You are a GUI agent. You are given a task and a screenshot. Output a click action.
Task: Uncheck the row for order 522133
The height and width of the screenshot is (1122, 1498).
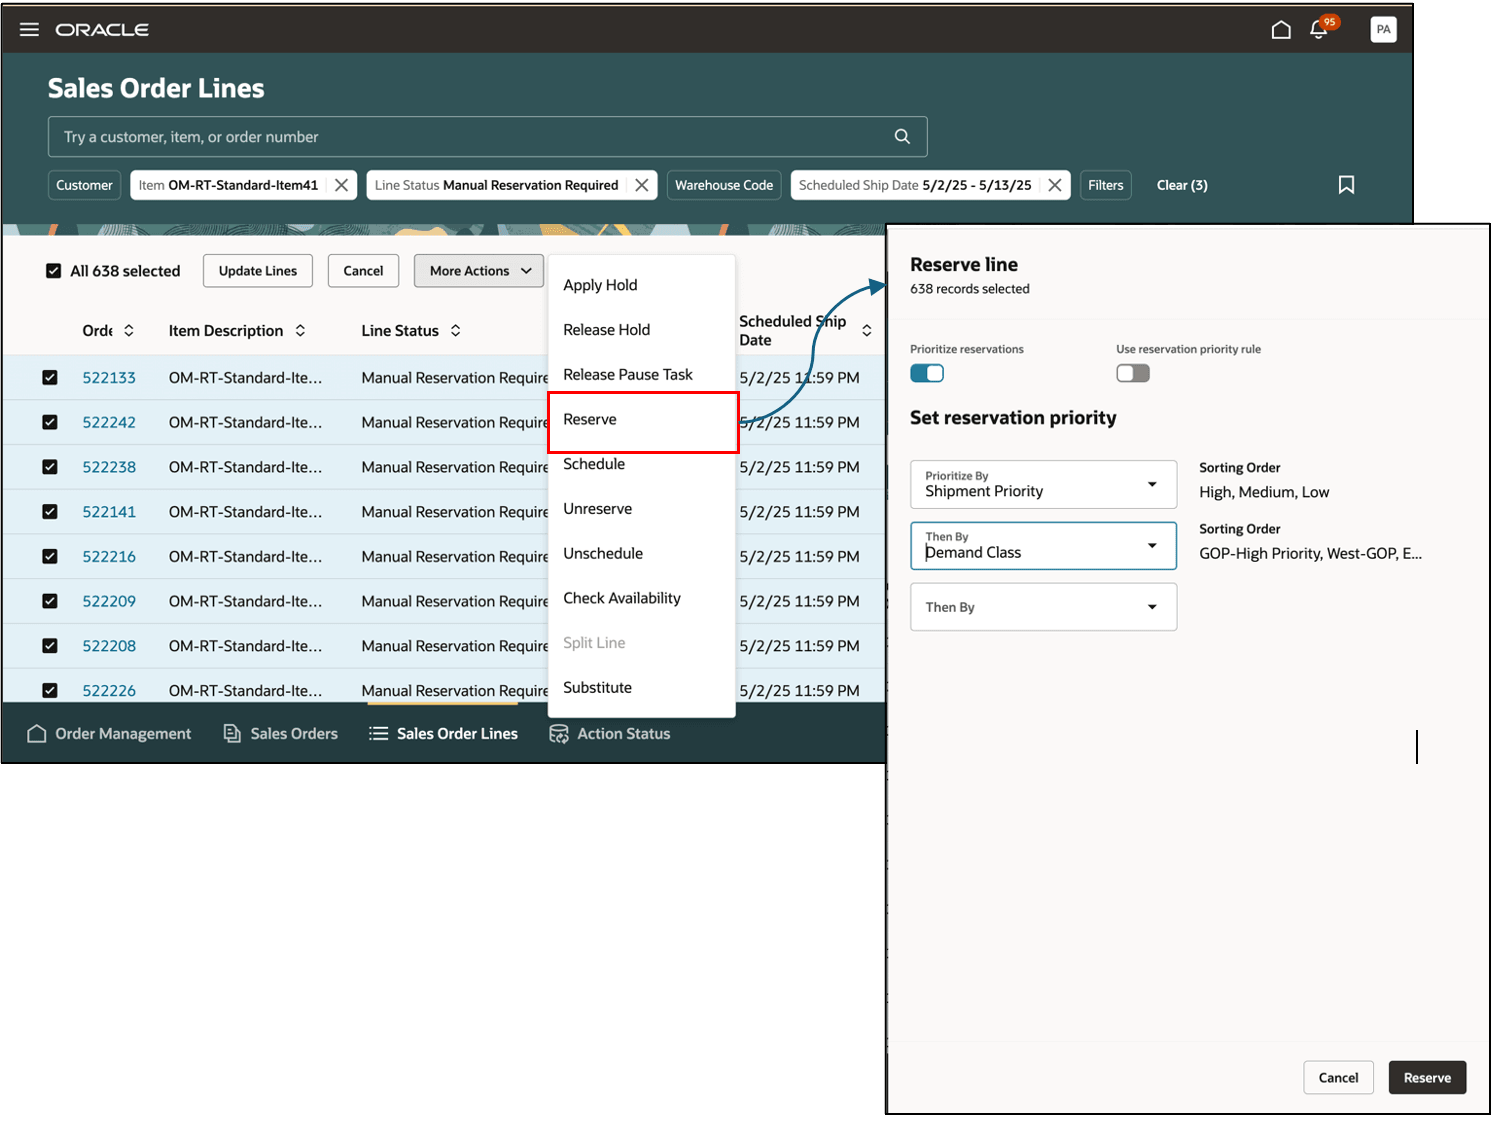click(50, 378)
